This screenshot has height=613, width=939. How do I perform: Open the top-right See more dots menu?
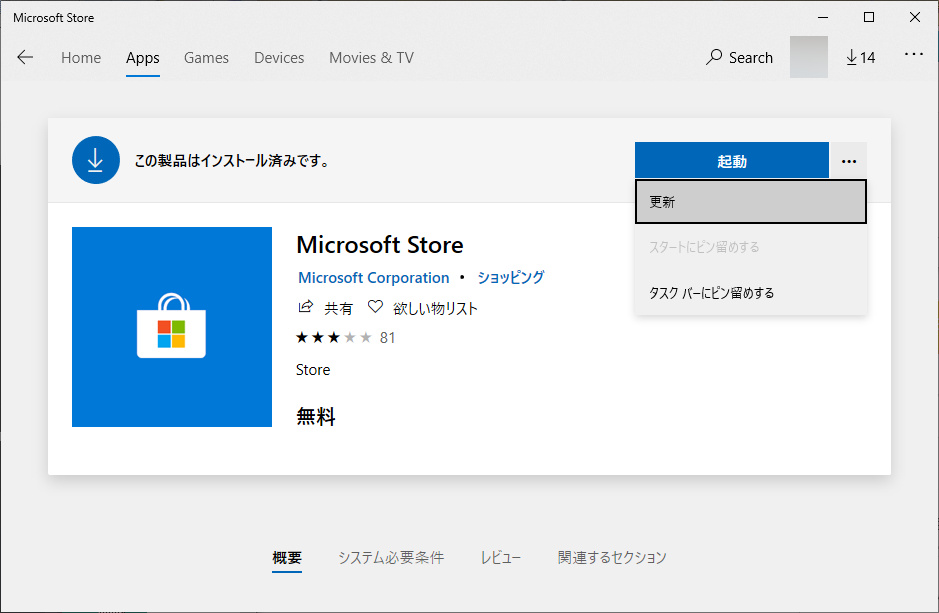pyautogui.click(x=914, y=54)
